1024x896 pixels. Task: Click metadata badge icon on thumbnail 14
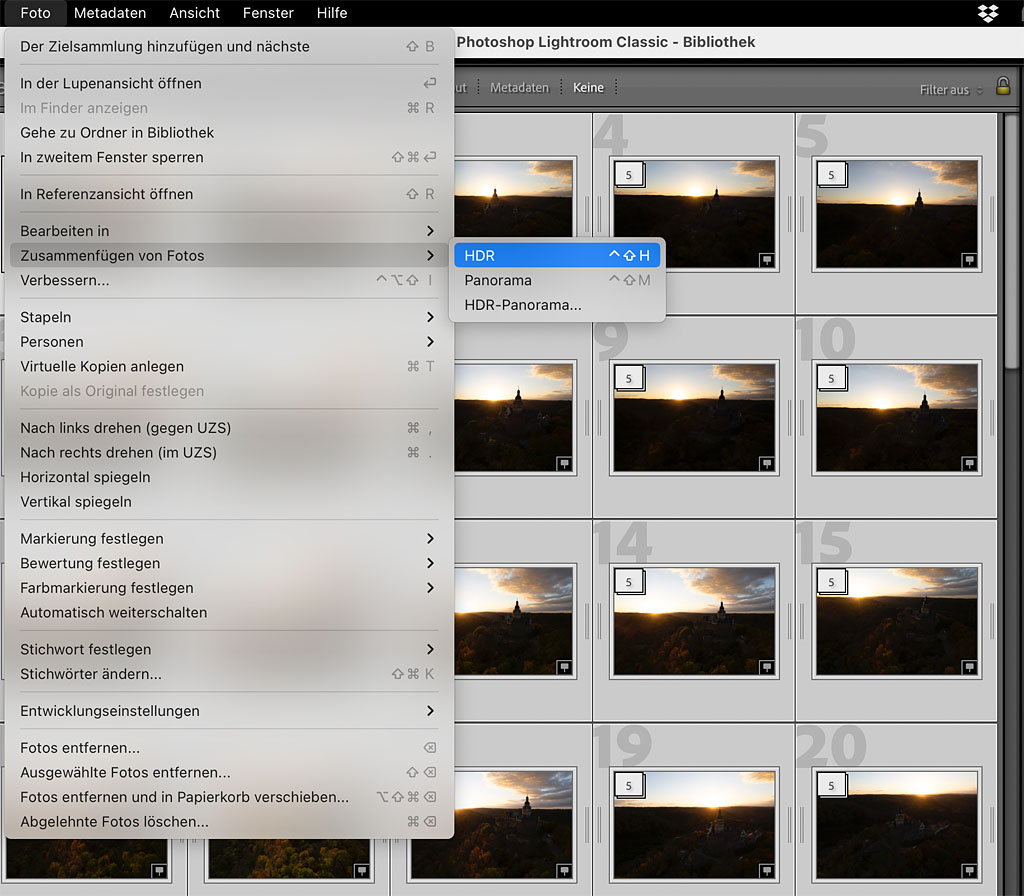(x=767, y=667)
